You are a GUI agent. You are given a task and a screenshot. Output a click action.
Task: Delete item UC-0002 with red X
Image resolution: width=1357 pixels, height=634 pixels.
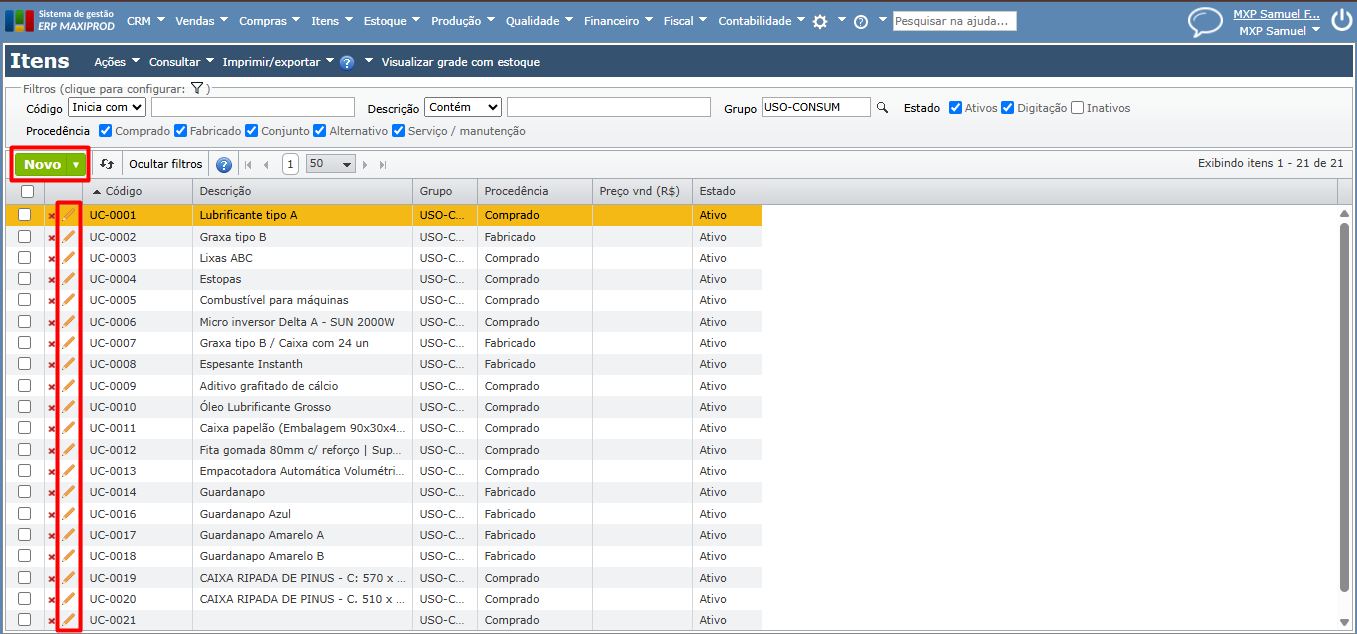click(52, 238)
